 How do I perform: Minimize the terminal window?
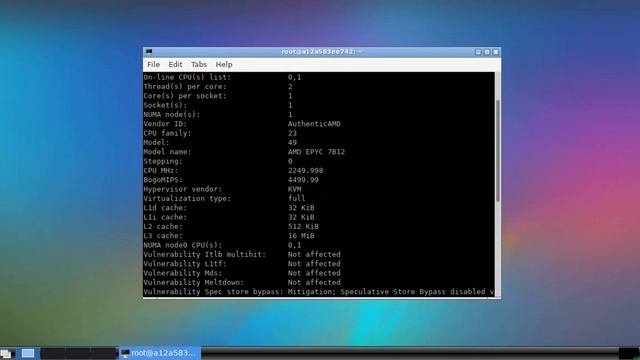[x=478, y=52]
